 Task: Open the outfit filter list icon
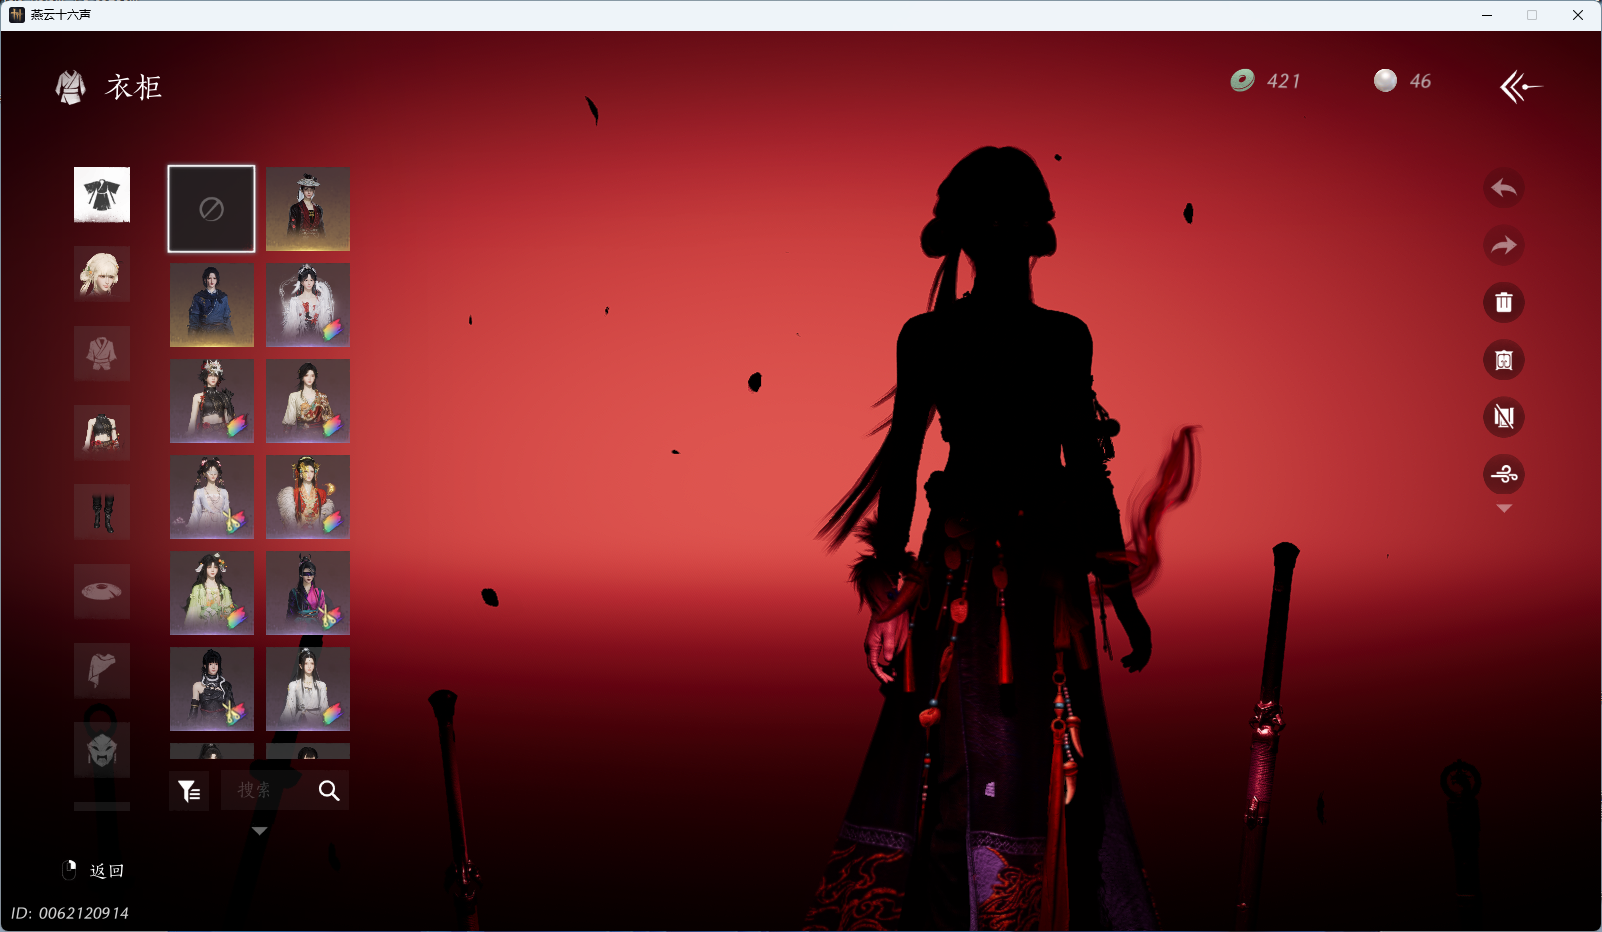[x=189, y=791]
